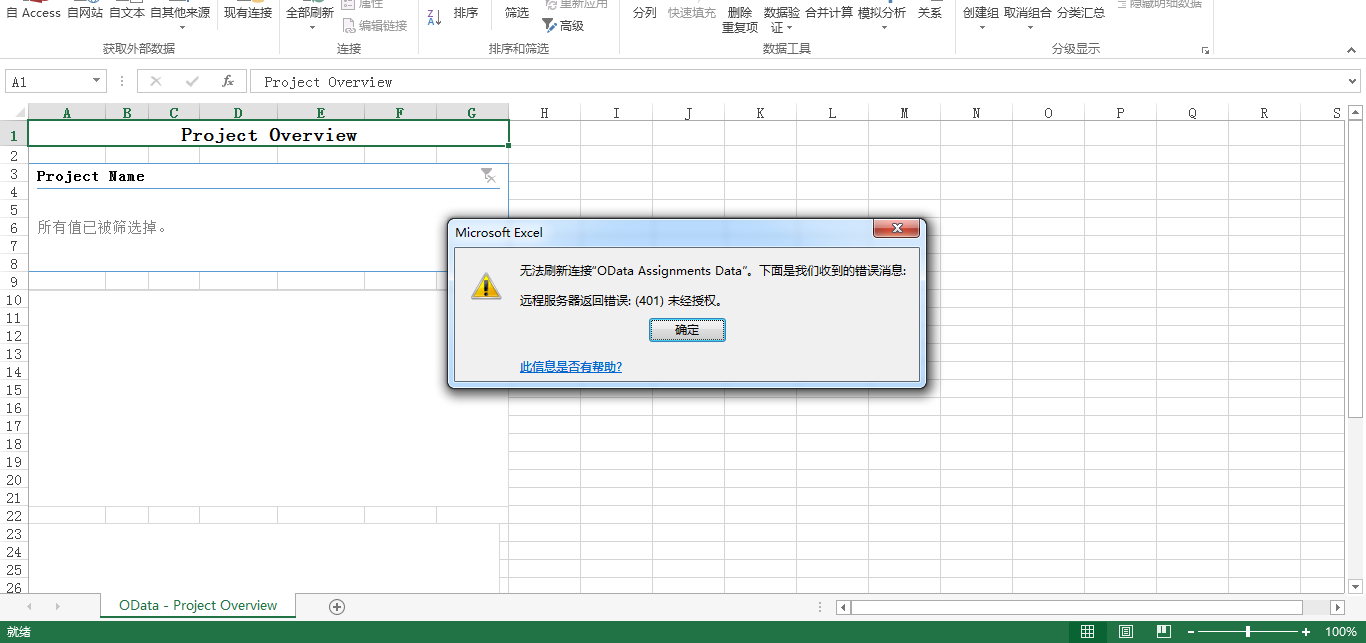Image resolution: width=1366 pixels, height=643 pixels.
Task: Open zoom dialog via the 100% label
Action: (x=1340, y=632)
